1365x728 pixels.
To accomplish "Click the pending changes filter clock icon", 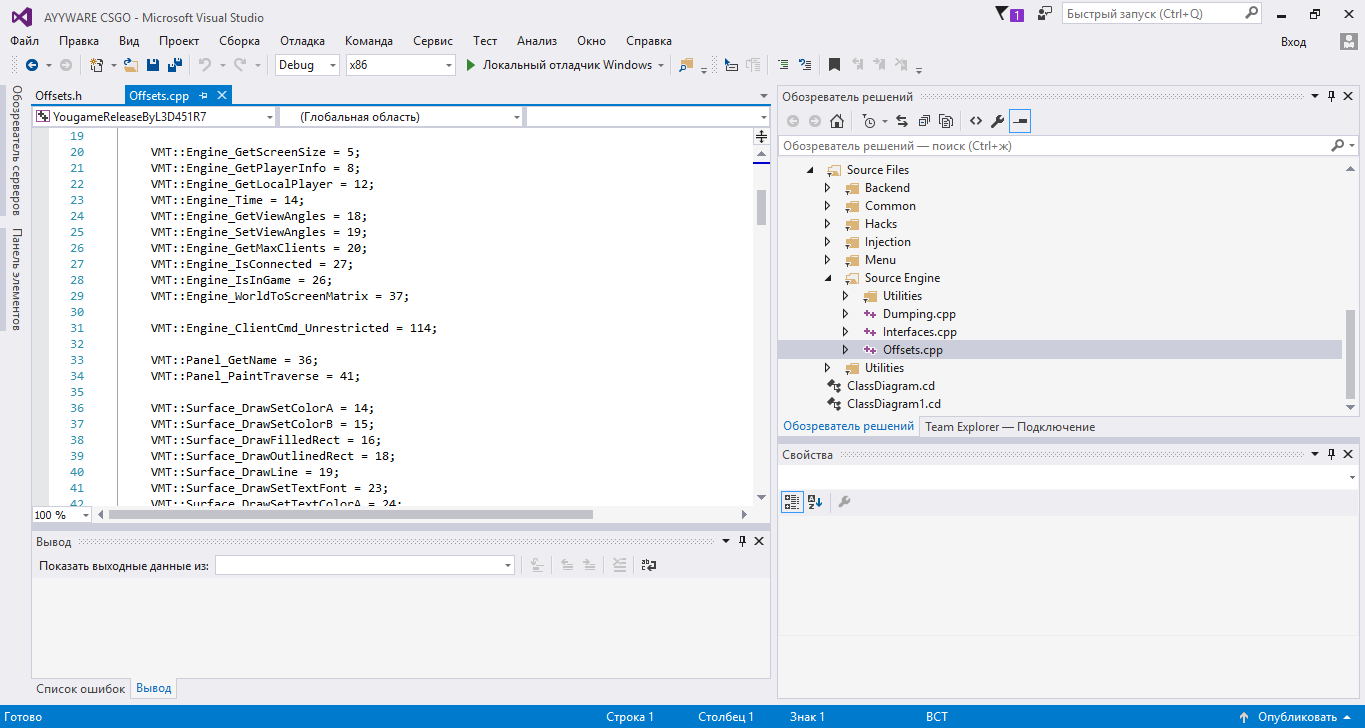I will click(x=868, y=122).
